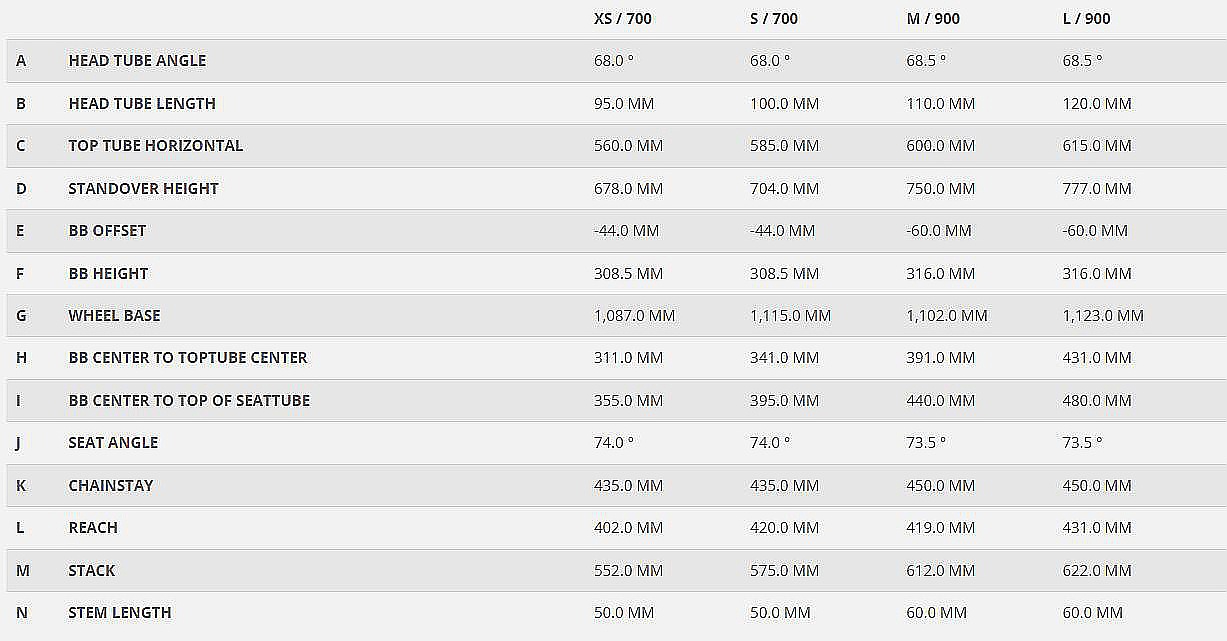Click the XS / 700 column header
The height and width of the screenshot is (641, 1227).
coord(622,18)
